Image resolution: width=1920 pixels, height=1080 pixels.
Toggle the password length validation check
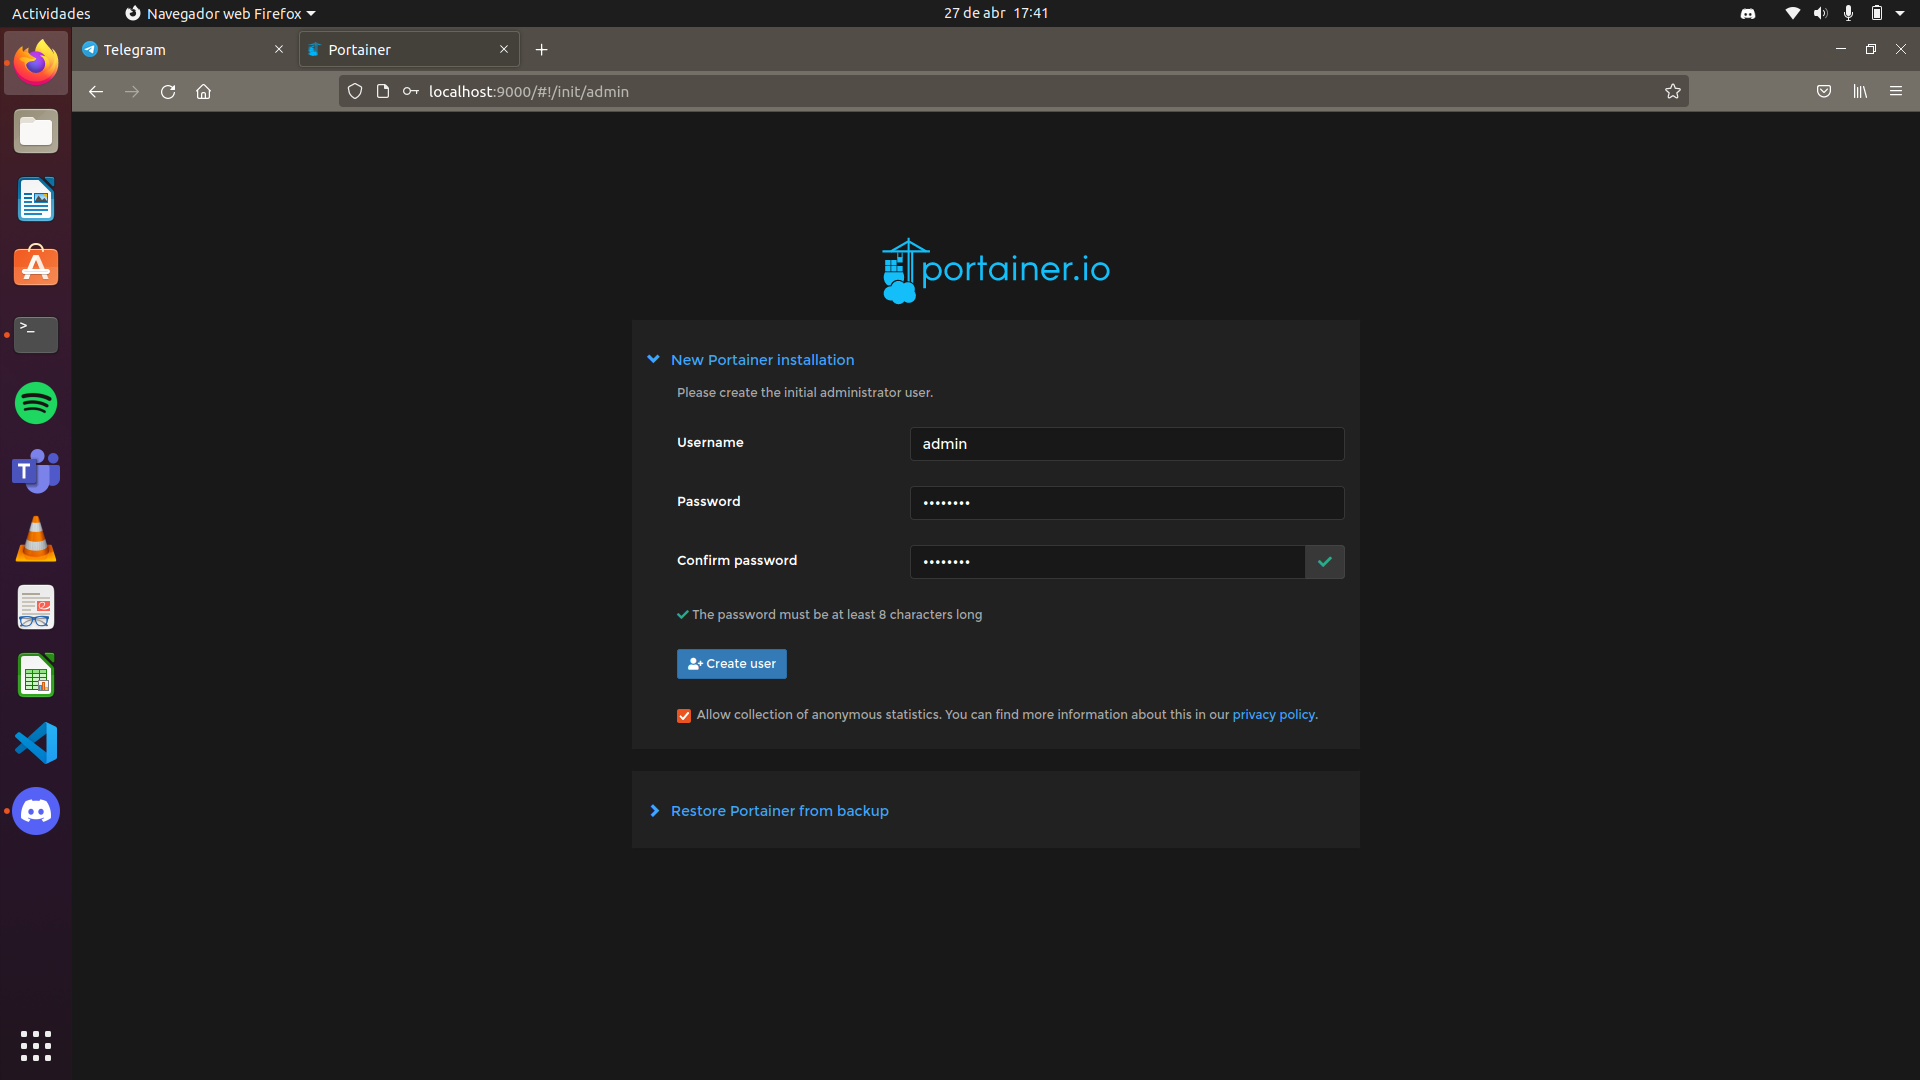[x=682, y=614]
